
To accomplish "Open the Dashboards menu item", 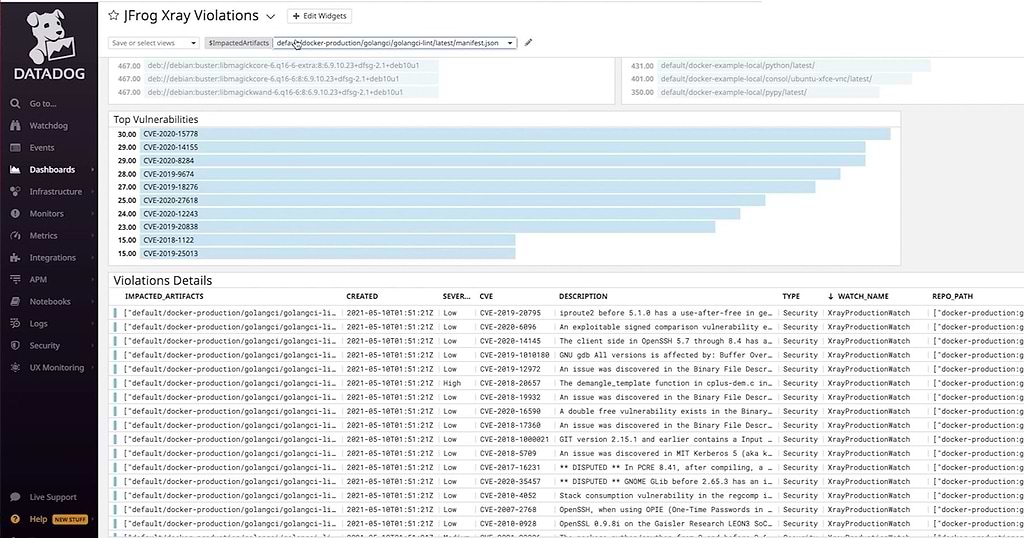I will 52,170.
